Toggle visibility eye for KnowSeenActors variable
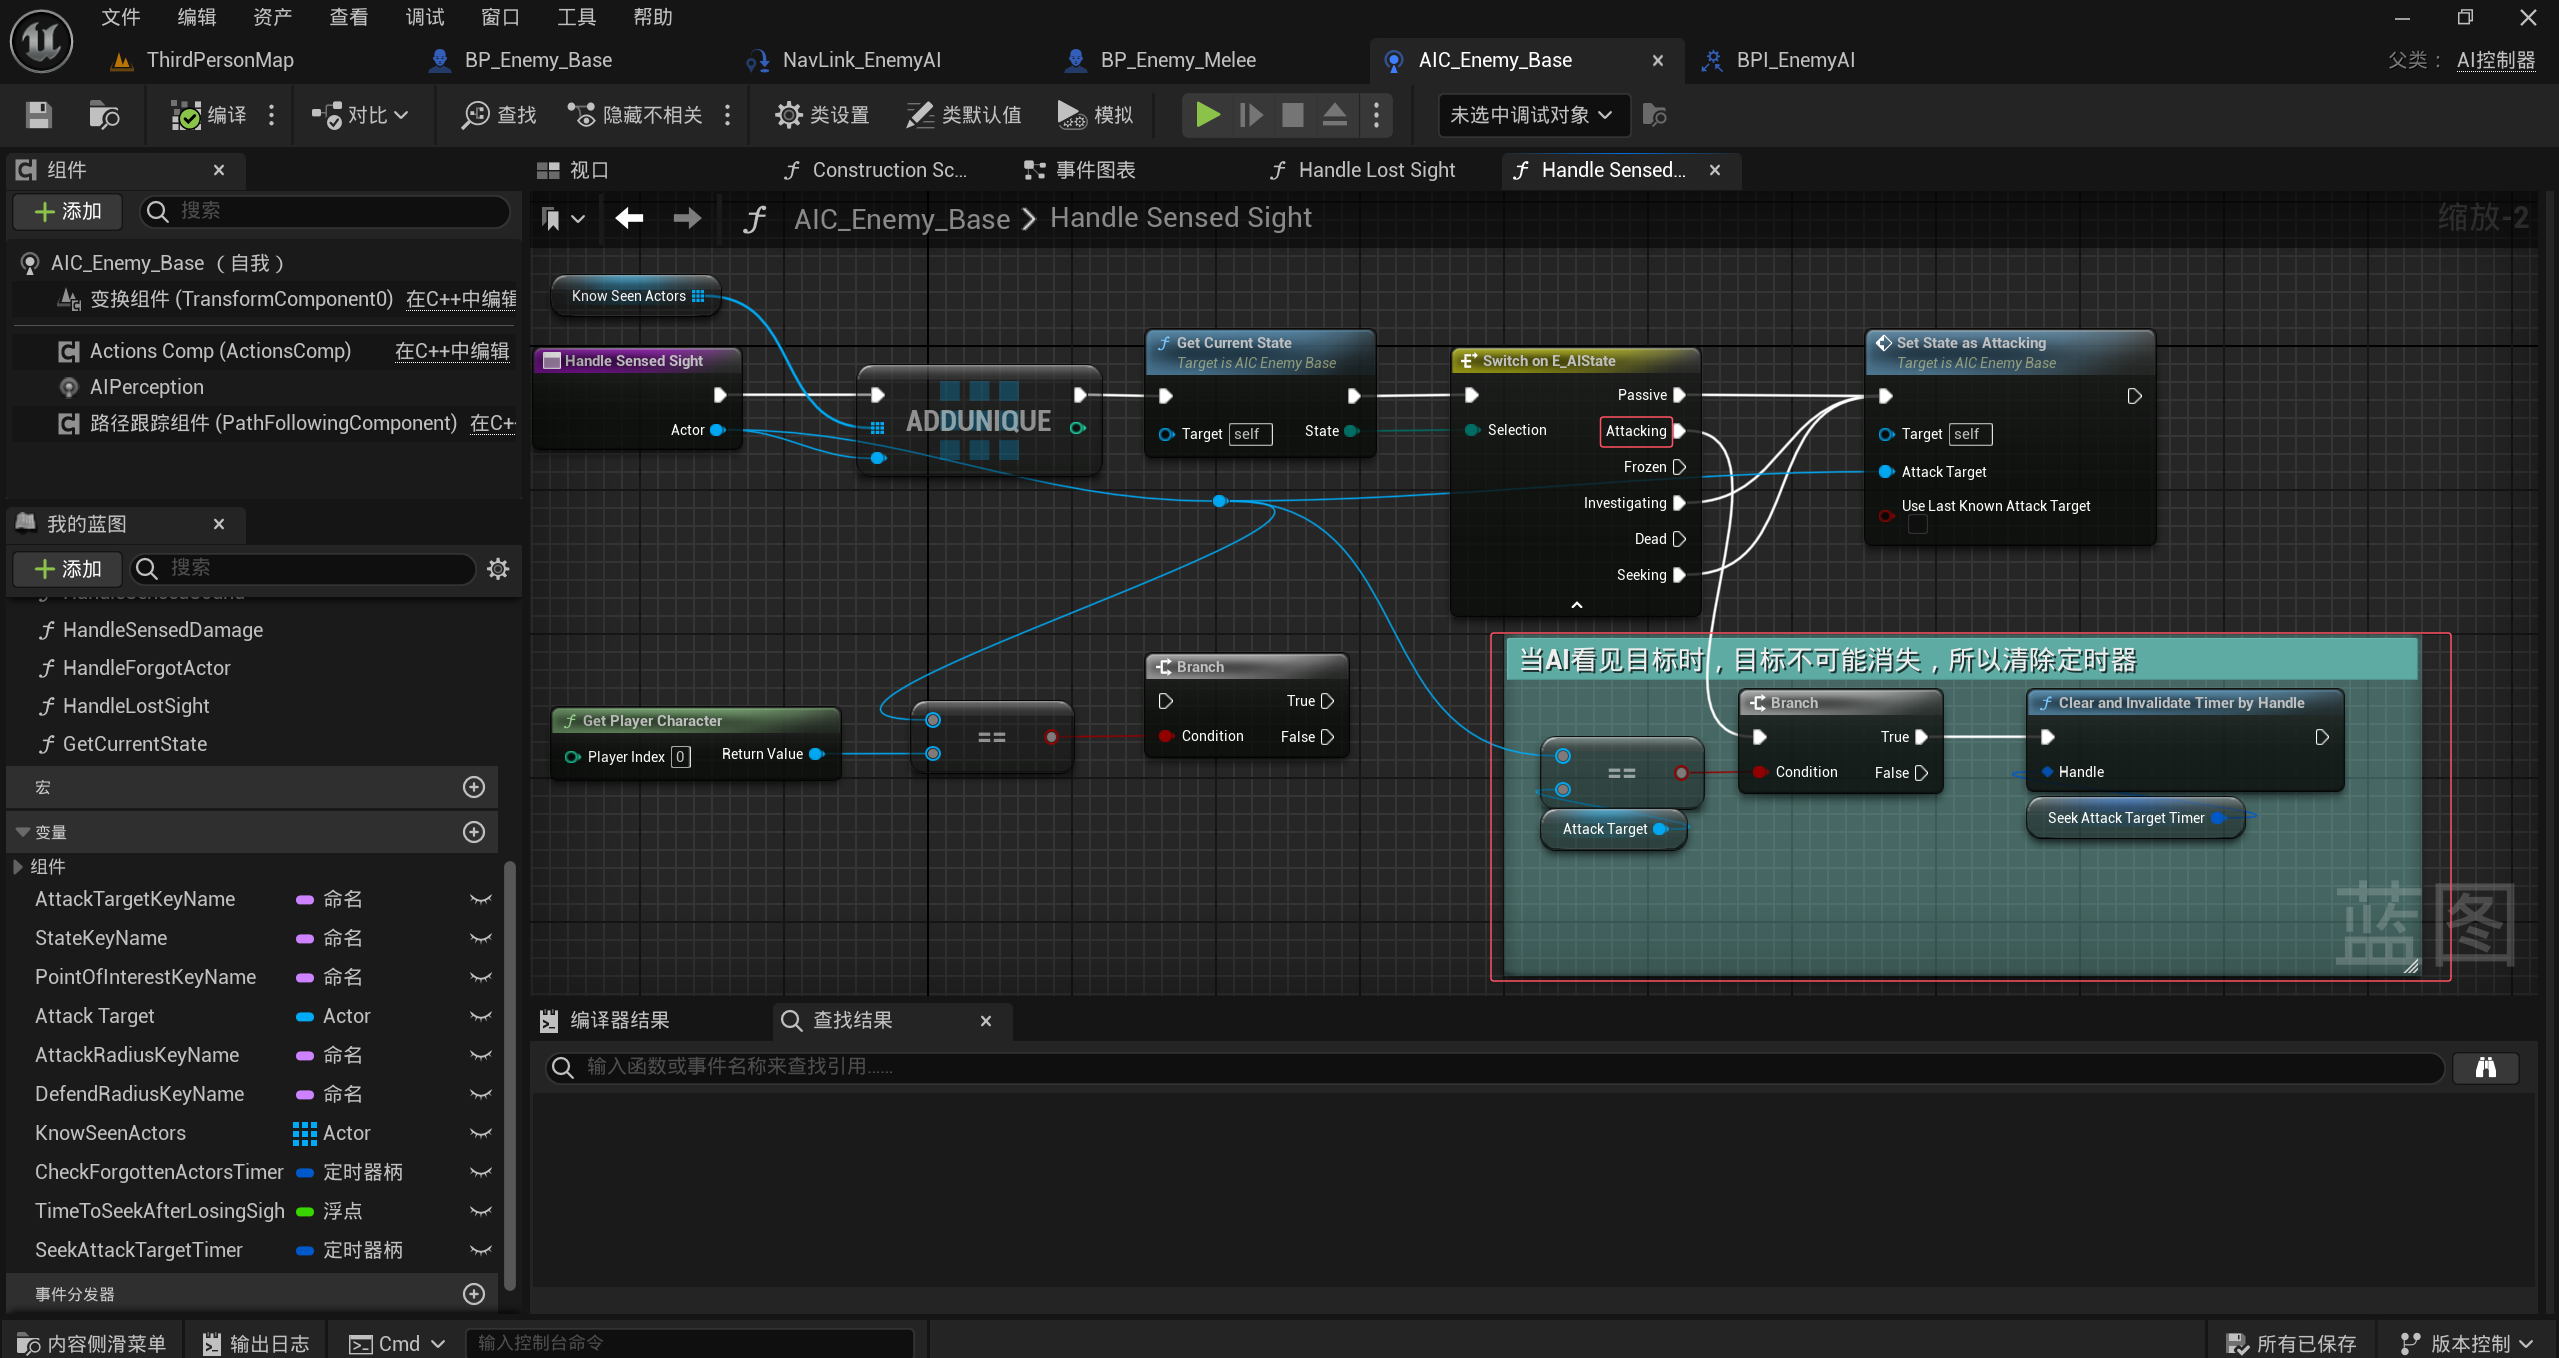 [x=481, y=1133]
